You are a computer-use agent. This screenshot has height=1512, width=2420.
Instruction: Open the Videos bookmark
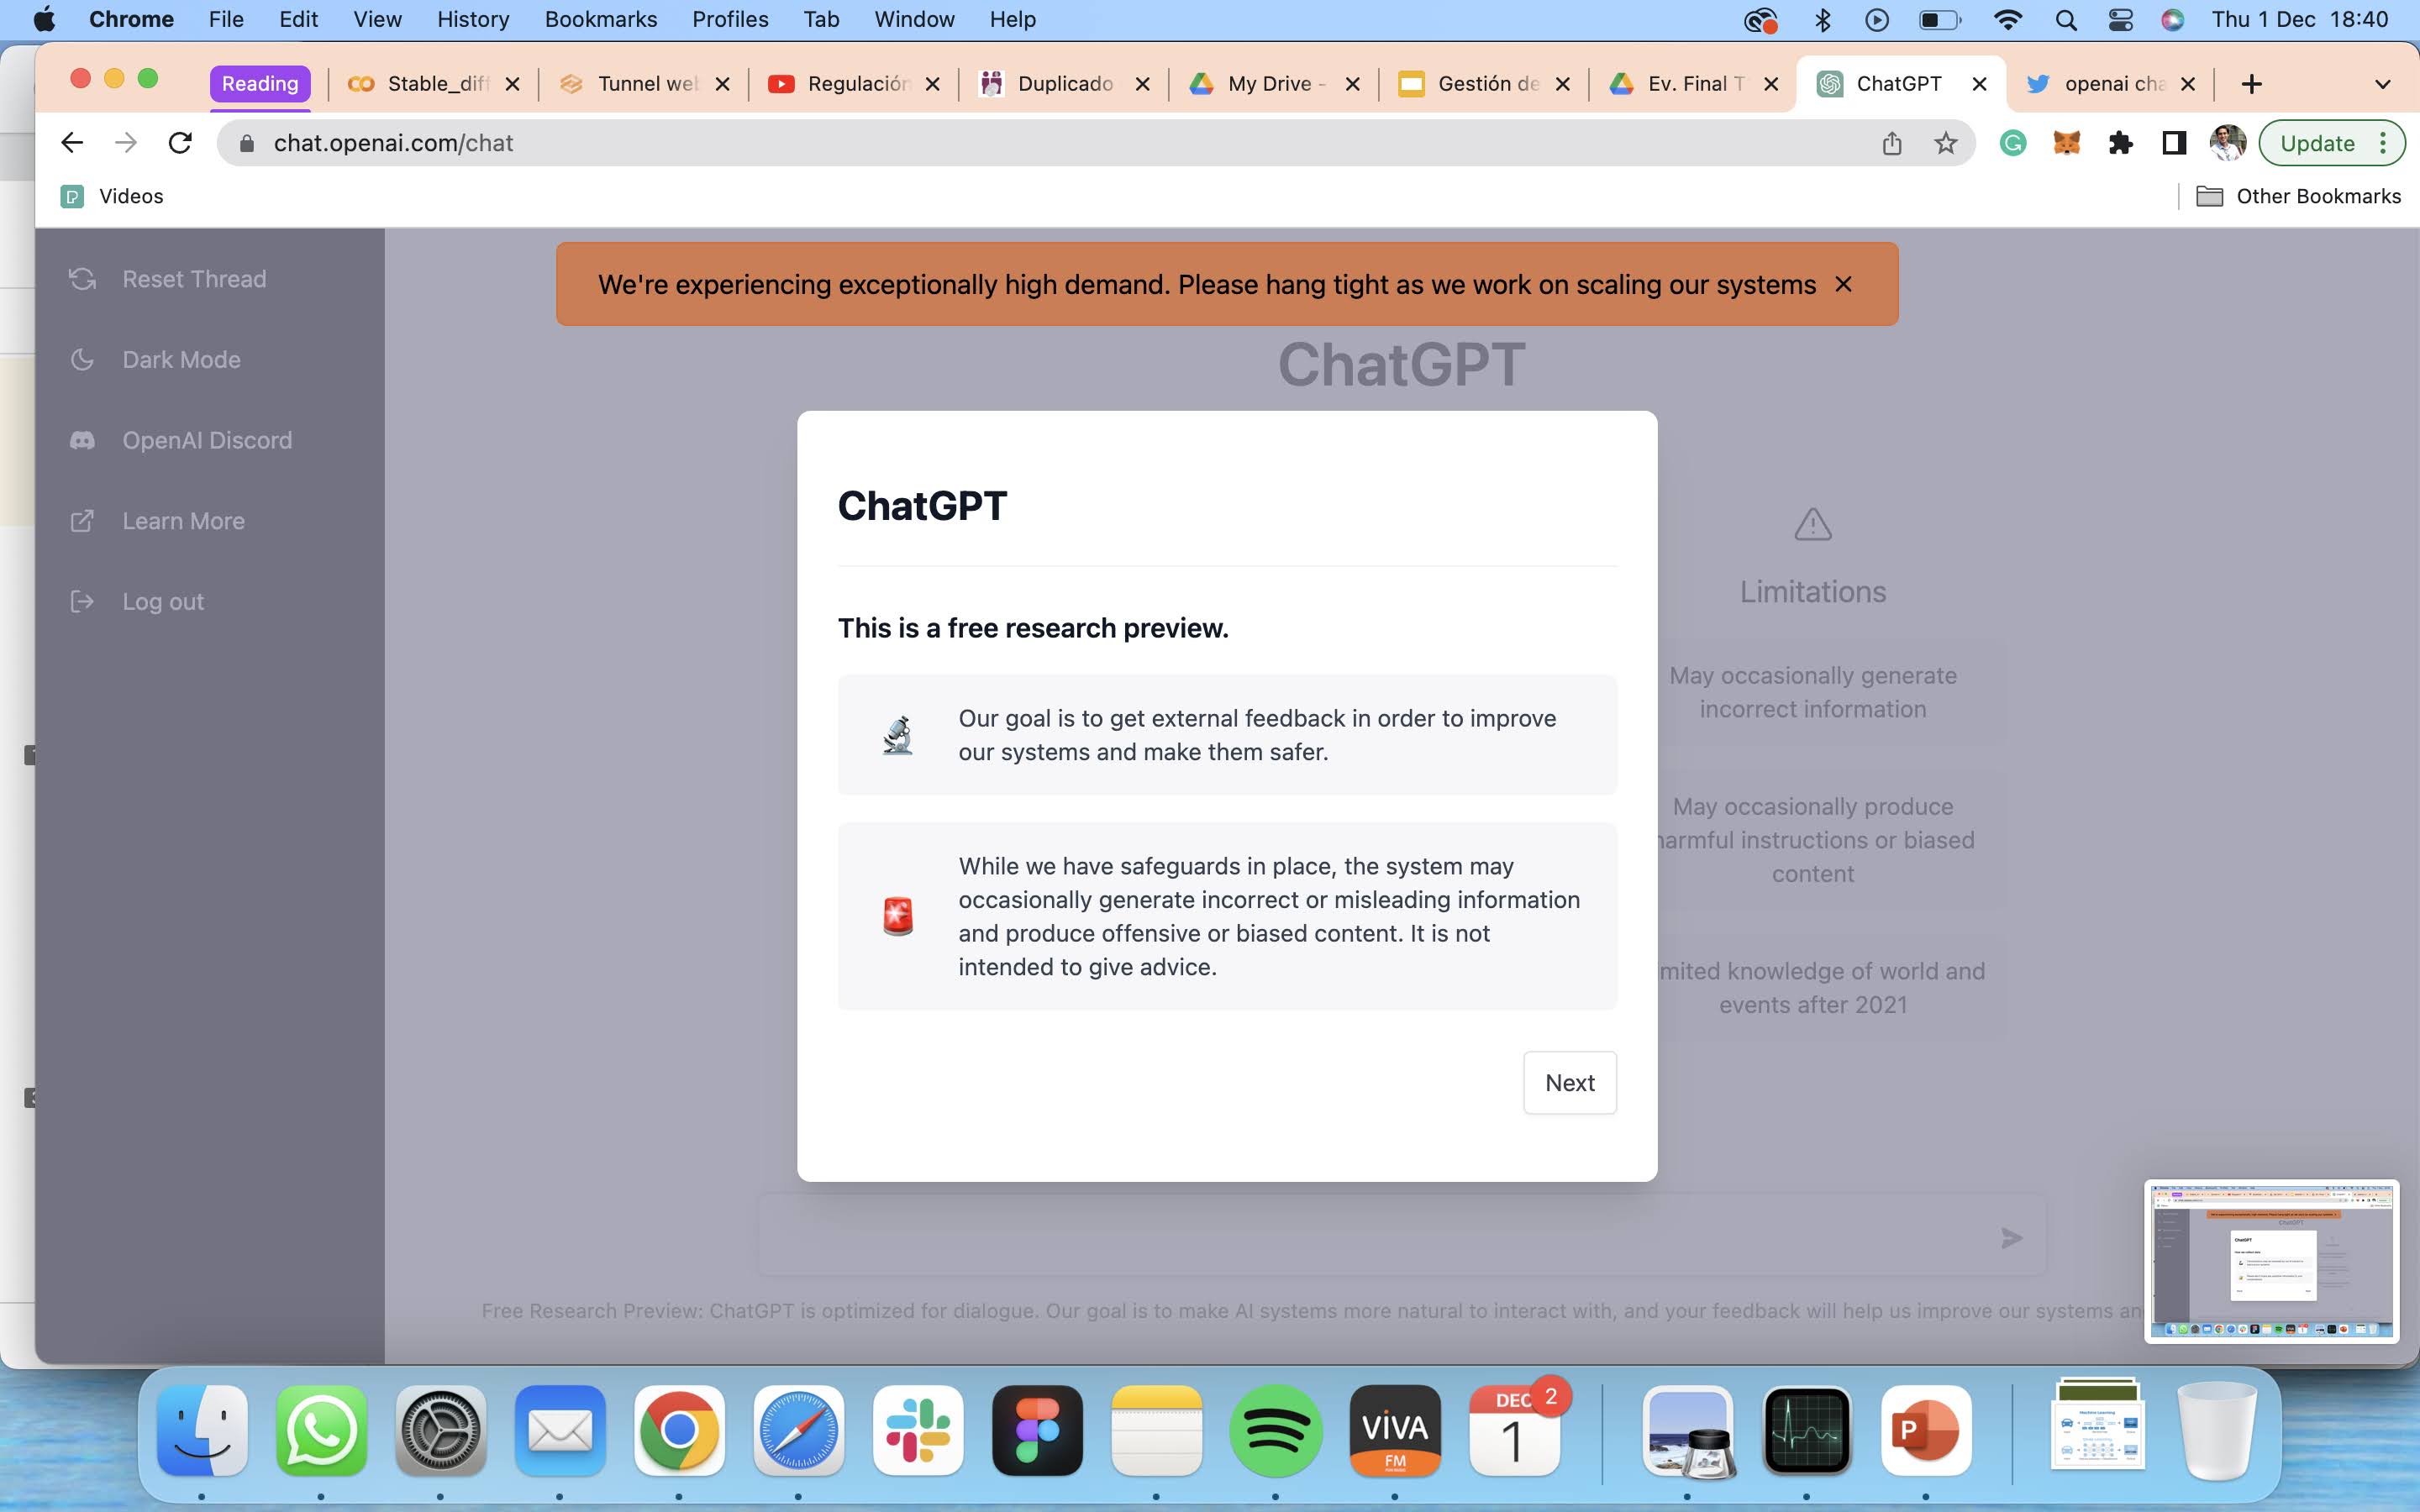click(112, 196)
